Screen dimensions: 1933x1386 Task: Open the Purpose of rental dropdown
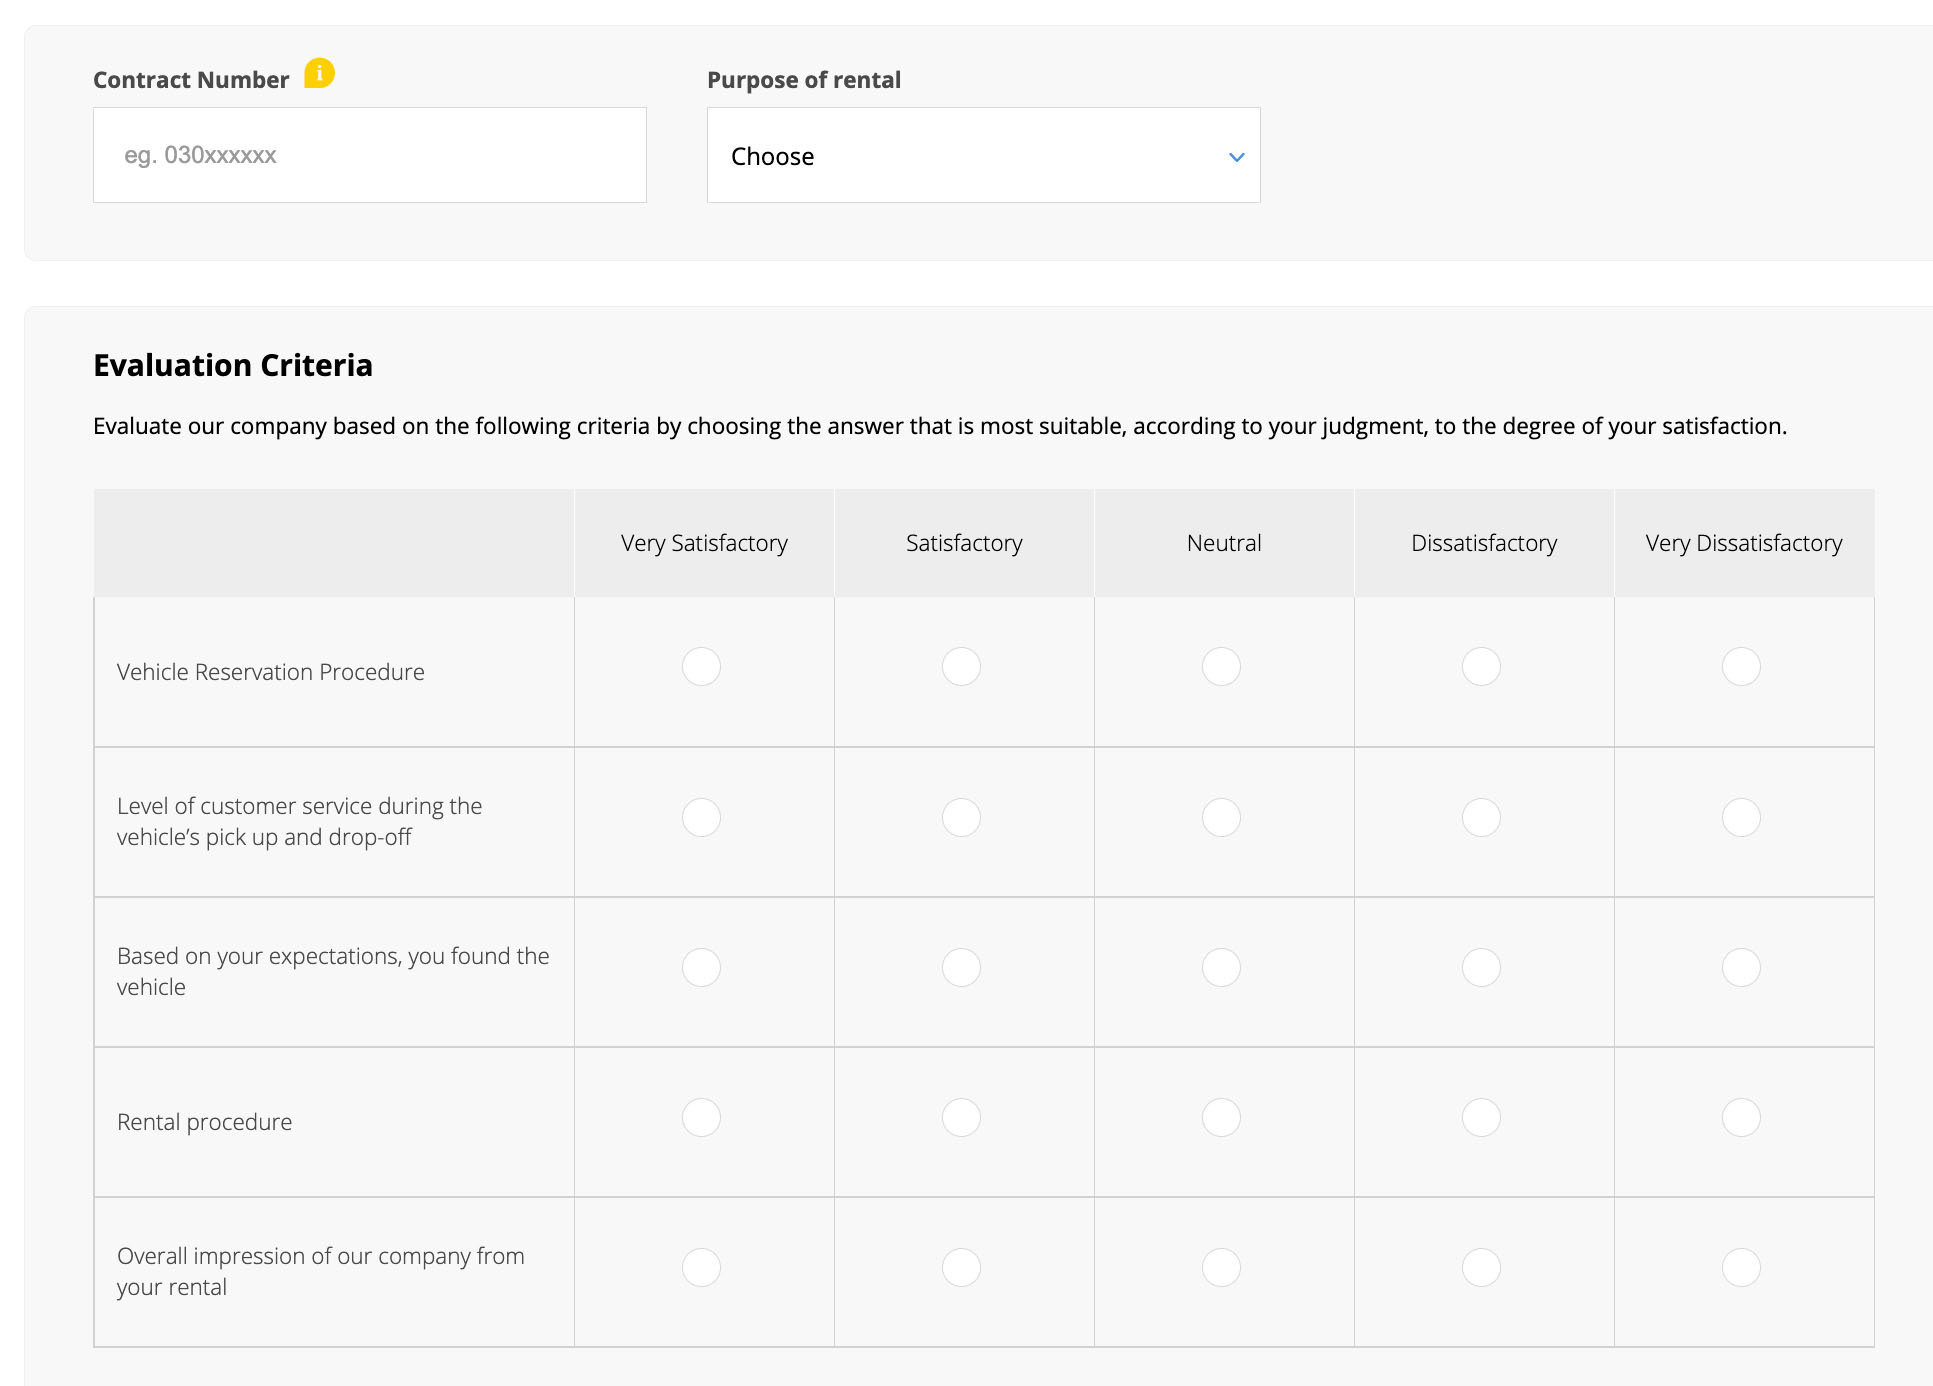[x=982, y=156]
